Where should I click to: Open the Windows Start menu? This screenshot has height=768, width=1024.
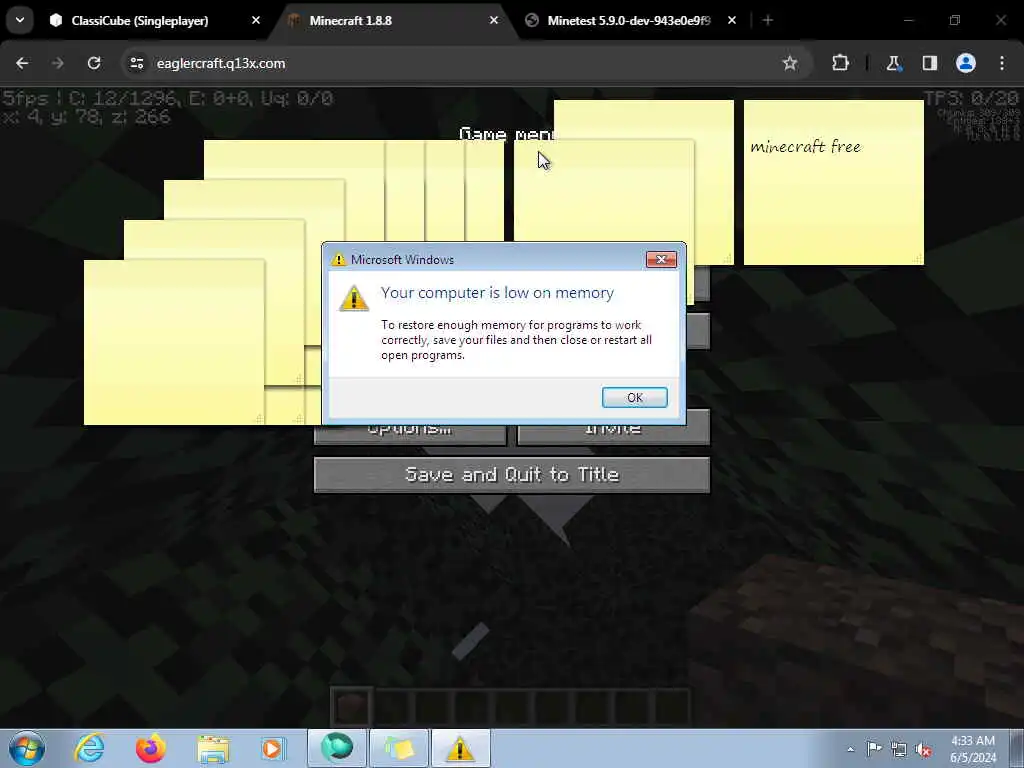click(27, 748)
